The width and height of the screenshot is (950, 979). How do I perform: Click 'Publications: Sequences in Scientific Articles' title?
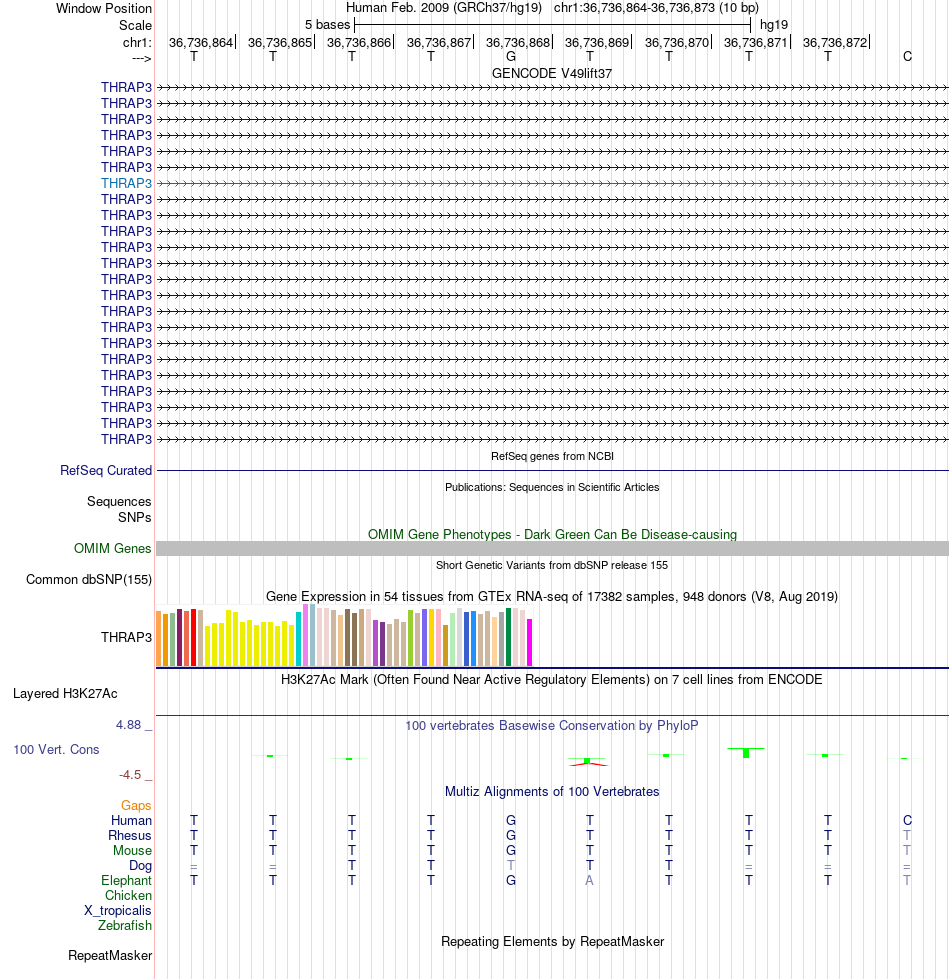click(x=552, y=487)
